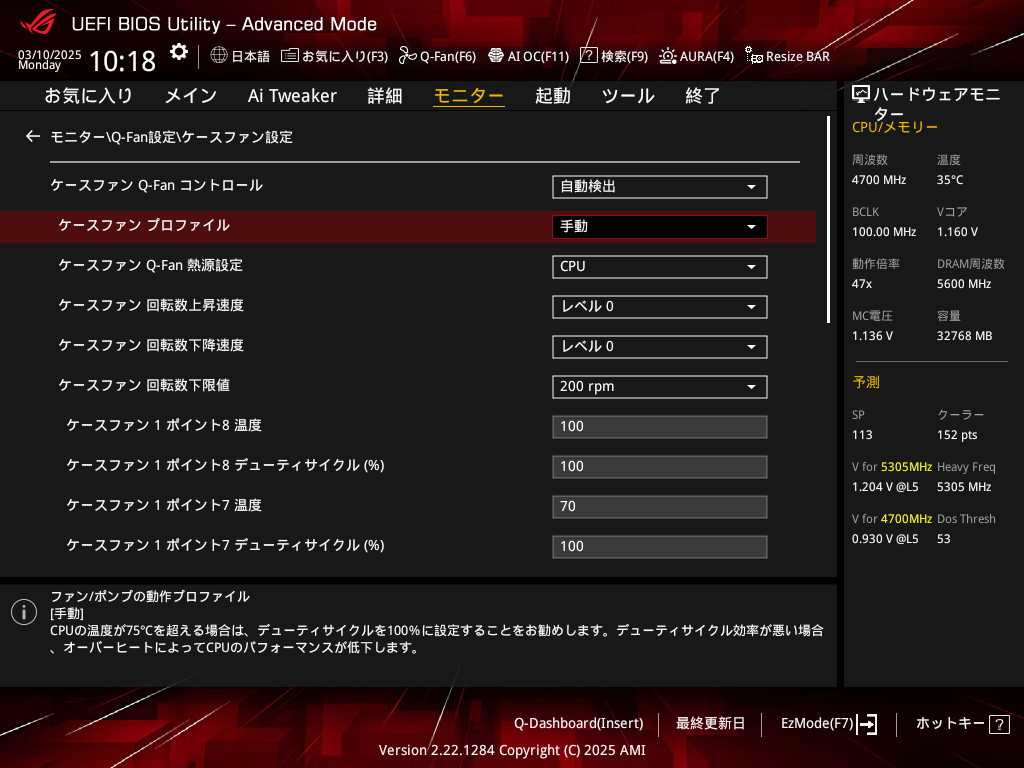Switch to メイン tab
The image size is (1024, 768).
point(191,96)
